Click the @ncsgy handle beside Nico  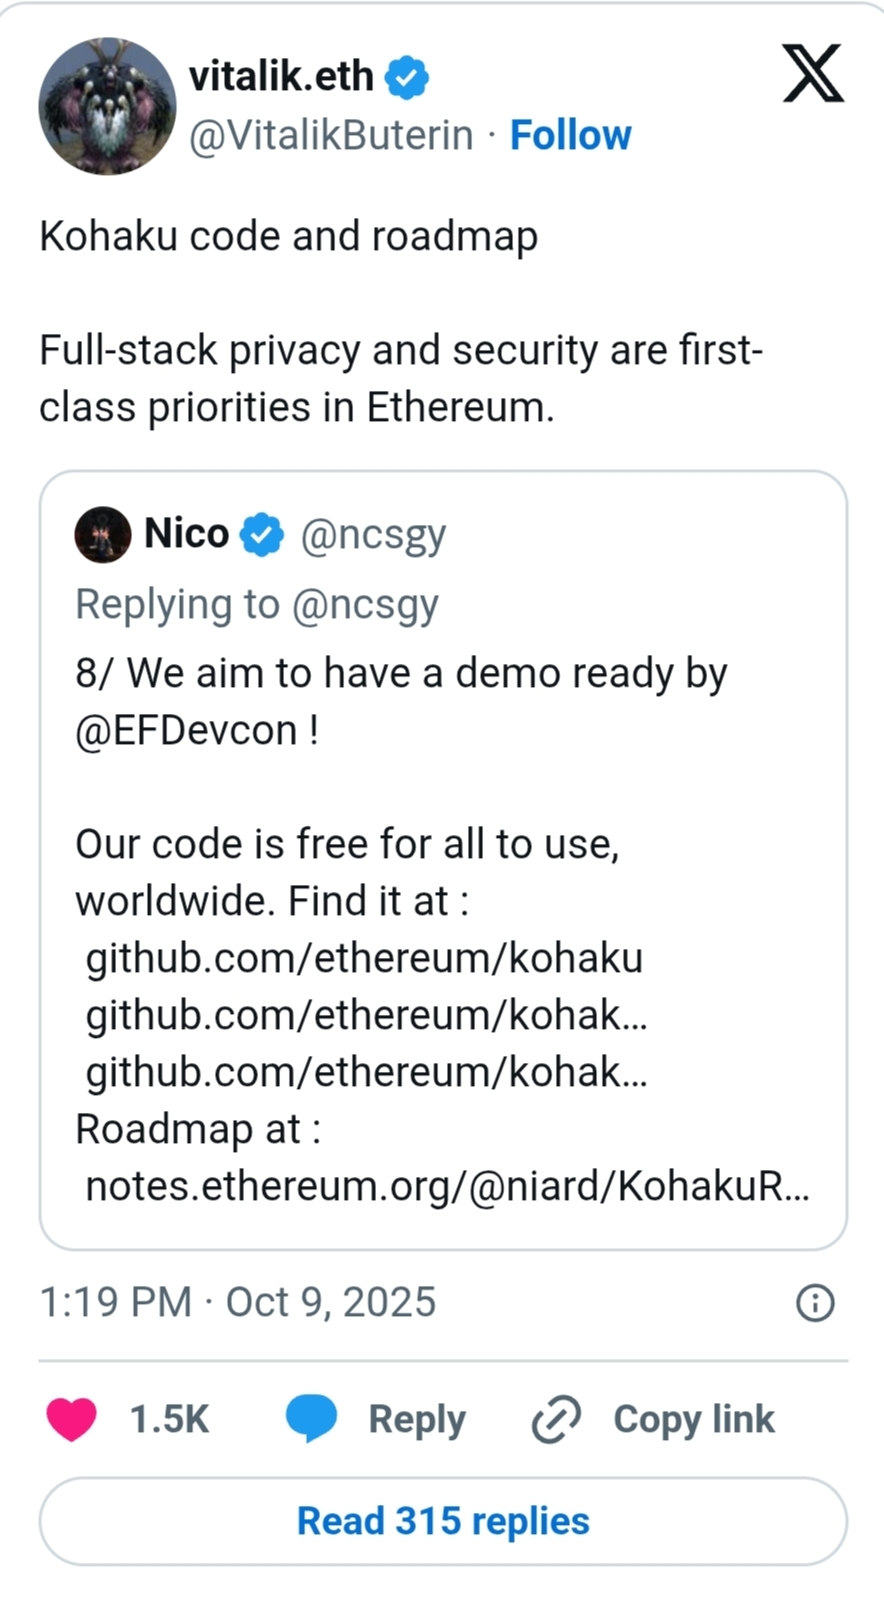pyautogui.click(x=373, y=534)
